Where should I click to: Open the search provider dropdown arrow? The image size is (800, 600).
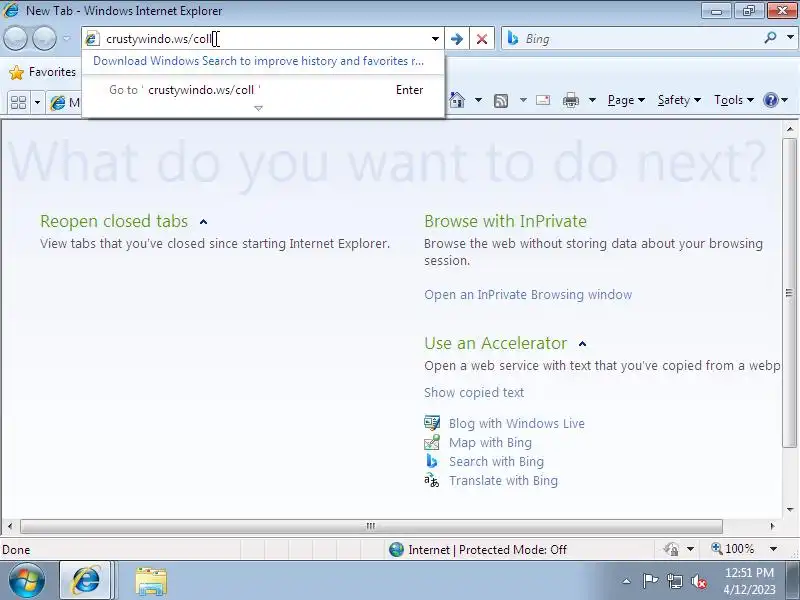790,38
